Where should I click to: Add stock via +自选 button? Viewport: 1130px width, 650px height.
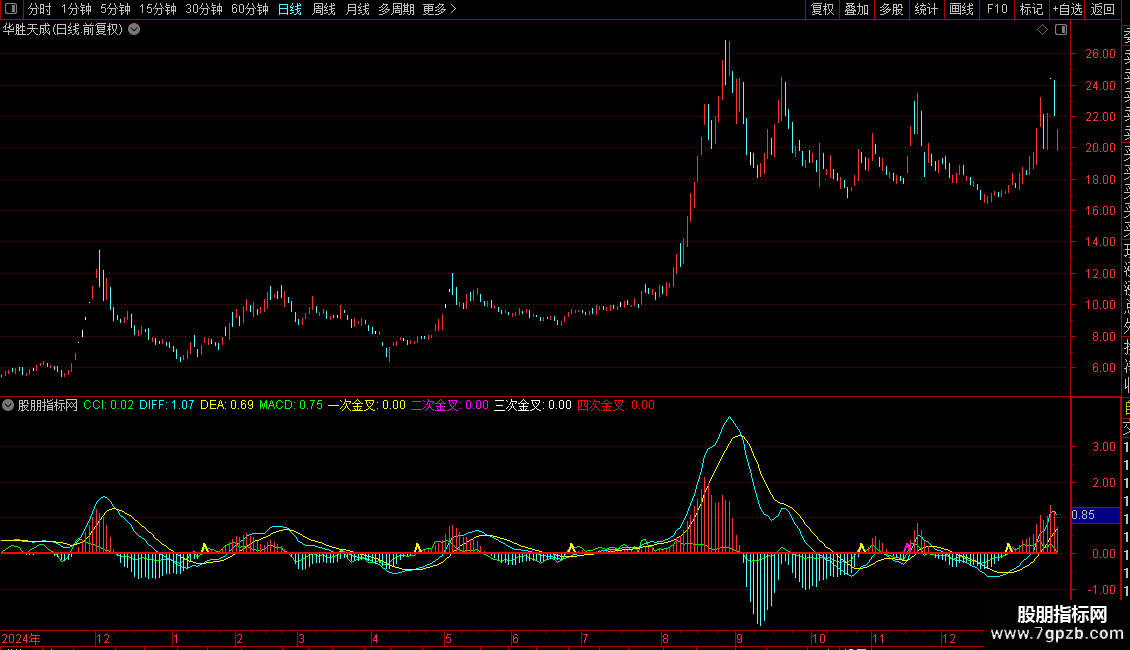(x=1067, y=9)
